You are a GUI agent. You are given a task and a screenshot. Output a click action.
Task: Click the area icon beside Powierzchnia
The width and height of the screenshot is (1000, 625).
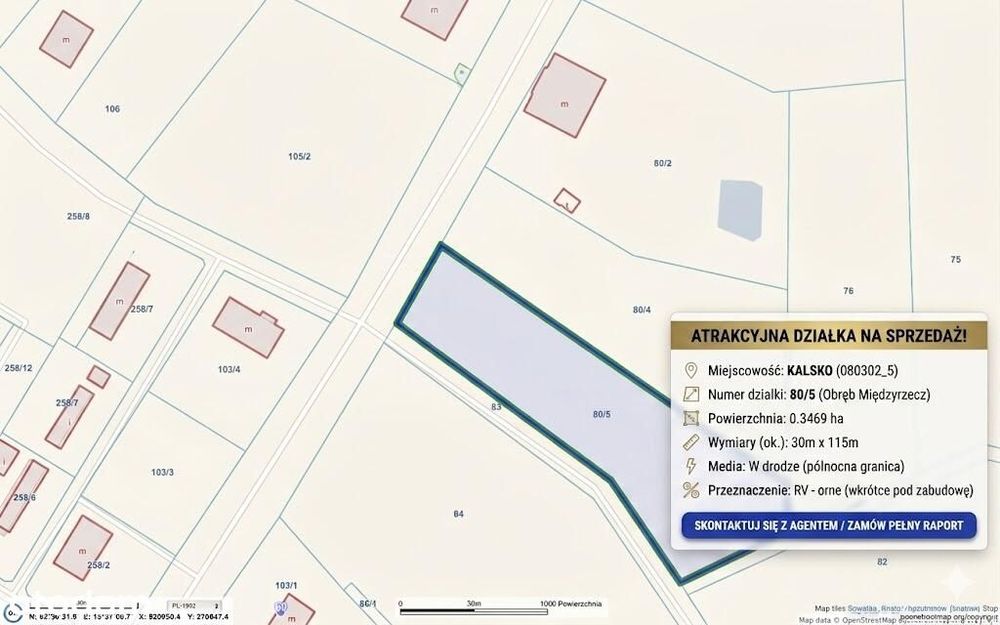[691, 418]
